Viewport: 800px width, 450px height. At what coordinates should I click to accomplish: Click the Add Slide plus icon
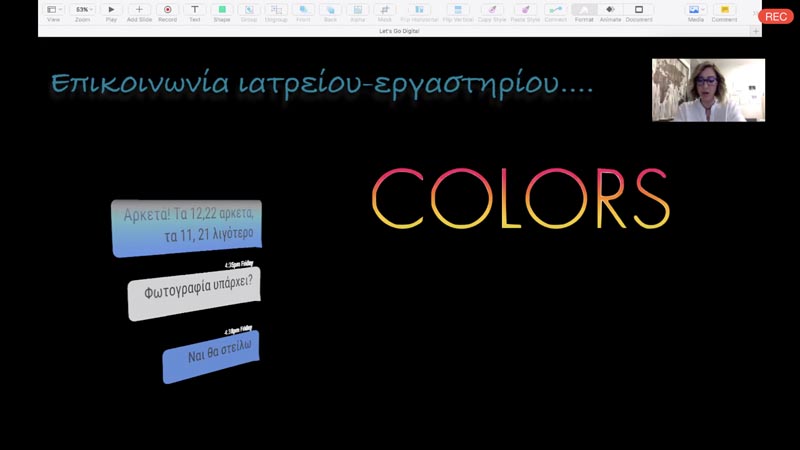[x=139, y=10]
